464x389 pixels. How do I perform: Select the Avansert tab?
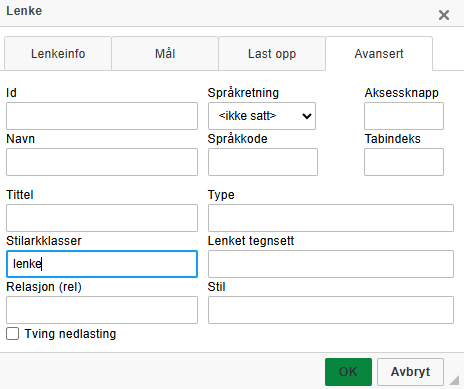tap(379, 54)
